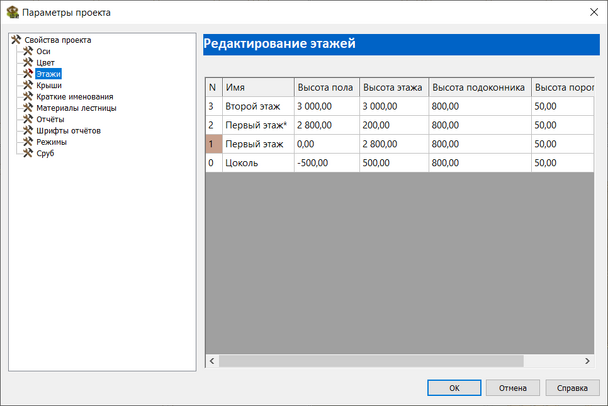608x406 pixels.
Task: Select row number 3 cell
Action: point(214,106)
